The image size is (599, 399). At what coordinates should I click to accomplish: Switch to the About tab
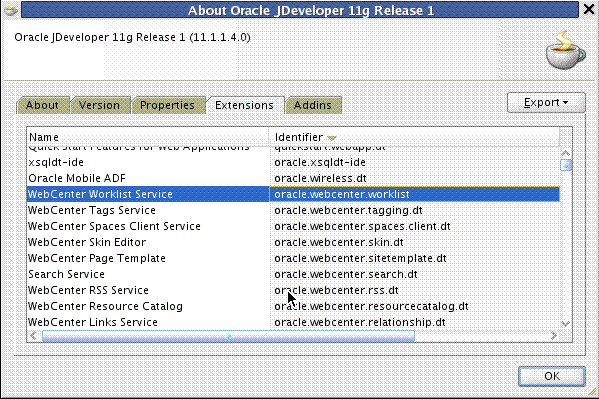[x=42, y=105]
